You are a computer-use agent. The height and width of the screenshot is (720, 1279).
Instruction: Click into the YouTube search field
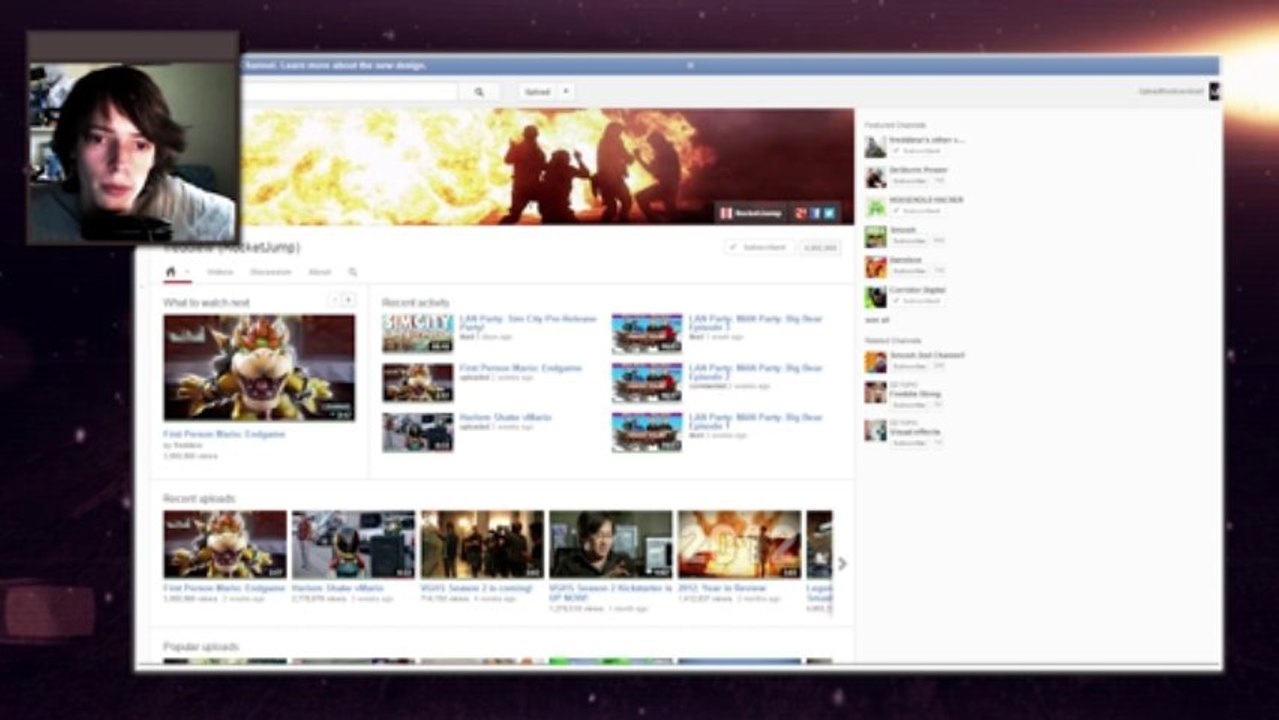(350, 91)
